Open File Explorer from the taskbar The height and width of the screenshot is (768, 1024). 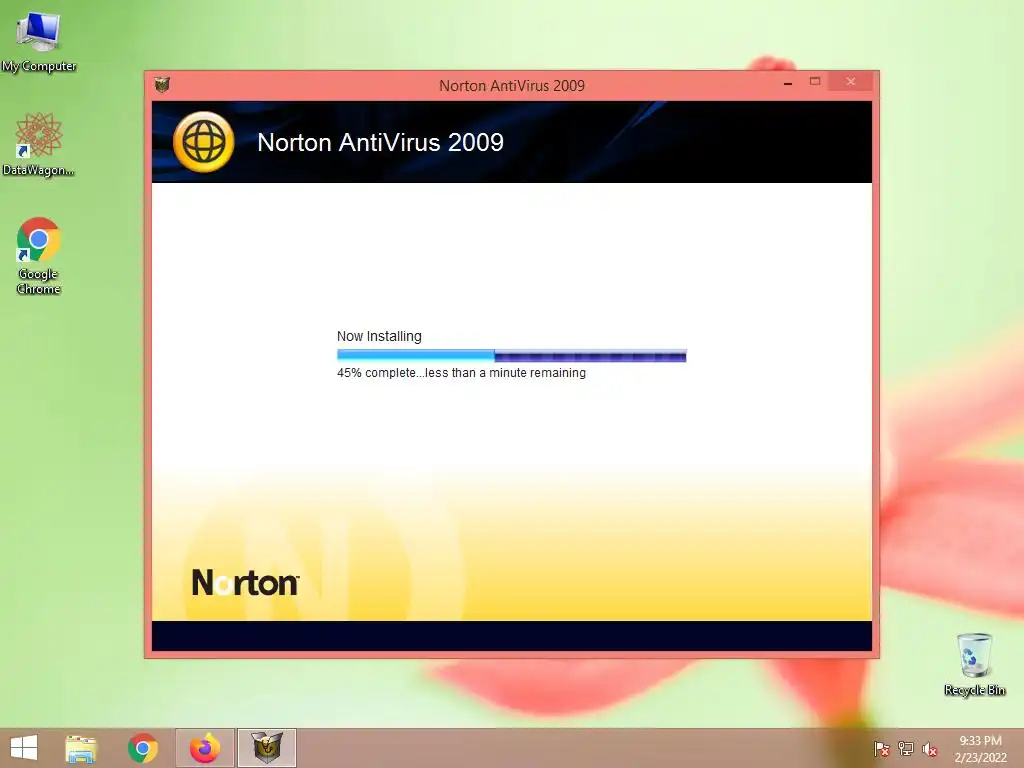click(x=81, y=748)
